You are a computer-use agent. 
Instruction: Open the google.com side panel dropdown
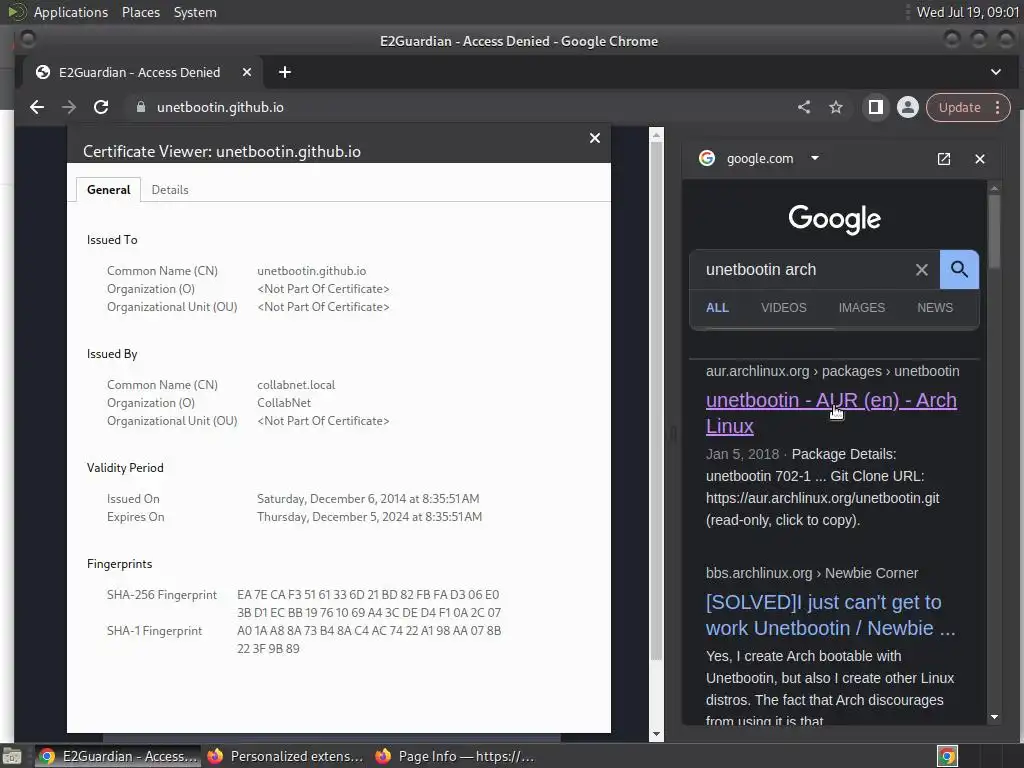[x=815, y=158]
